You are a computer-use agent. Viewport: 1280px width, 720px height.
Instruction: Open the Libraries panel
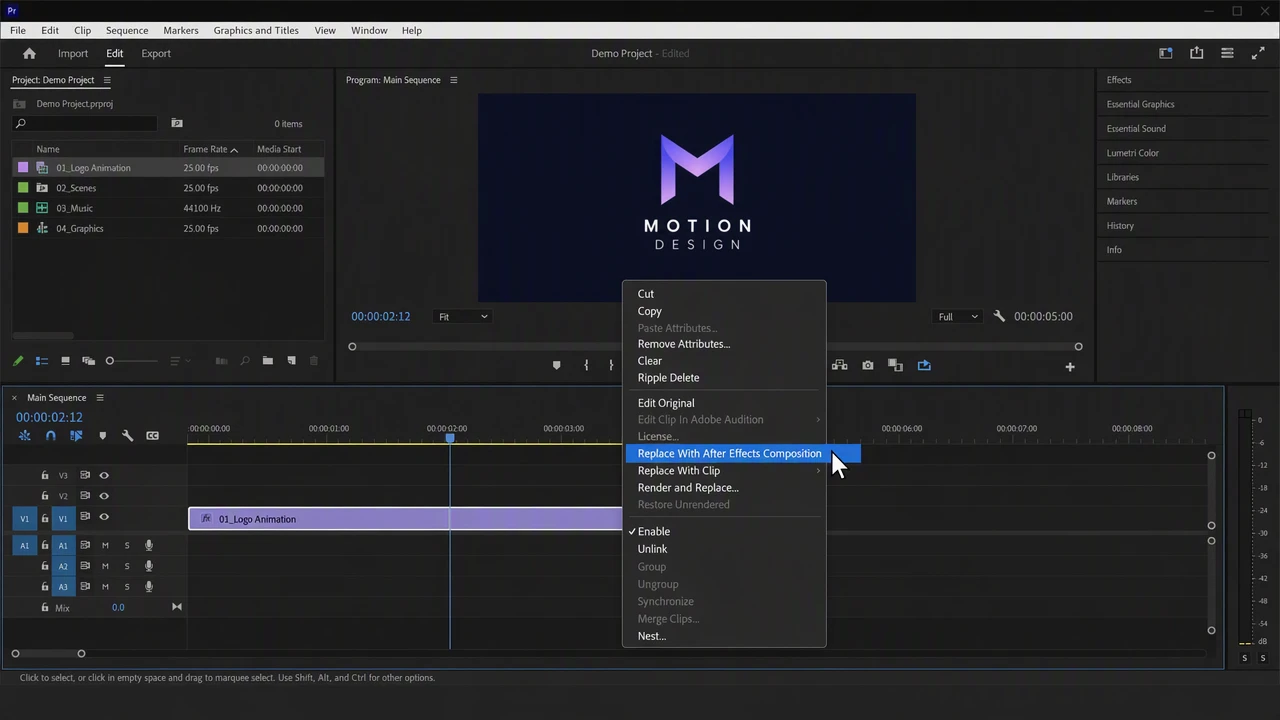click(x=1122, y=177)
